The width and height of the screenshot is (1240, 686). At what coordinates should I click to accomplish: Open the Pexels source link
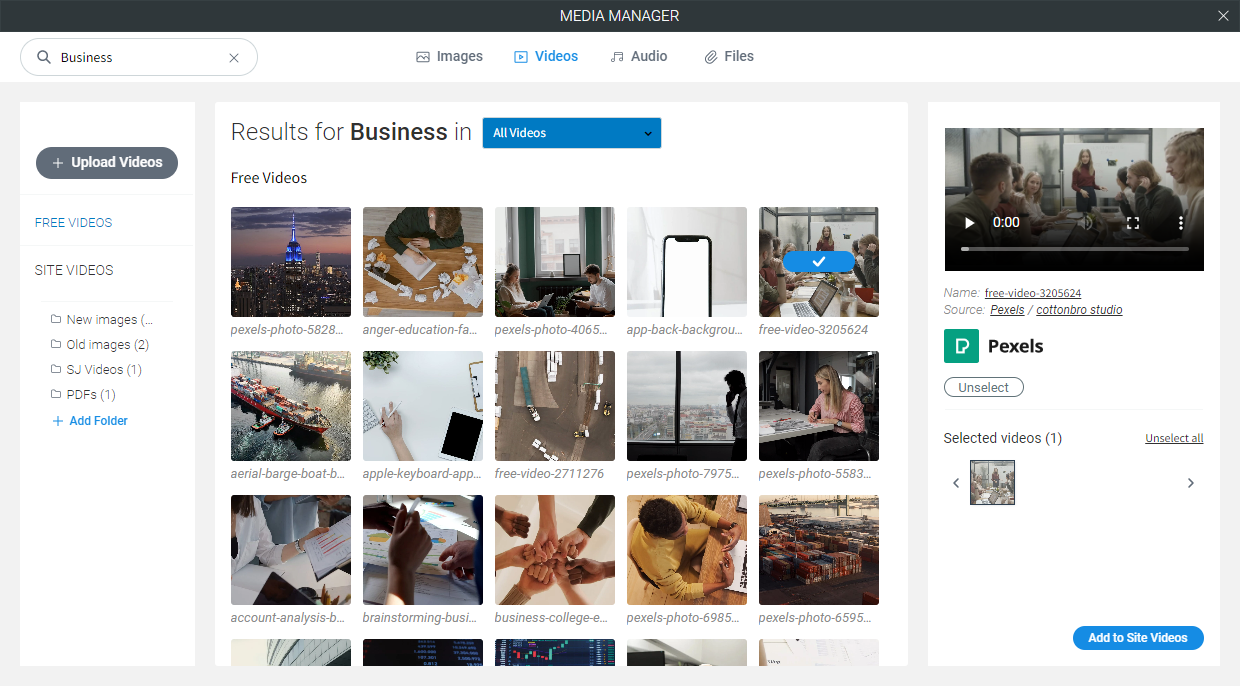pos(1007,310)
